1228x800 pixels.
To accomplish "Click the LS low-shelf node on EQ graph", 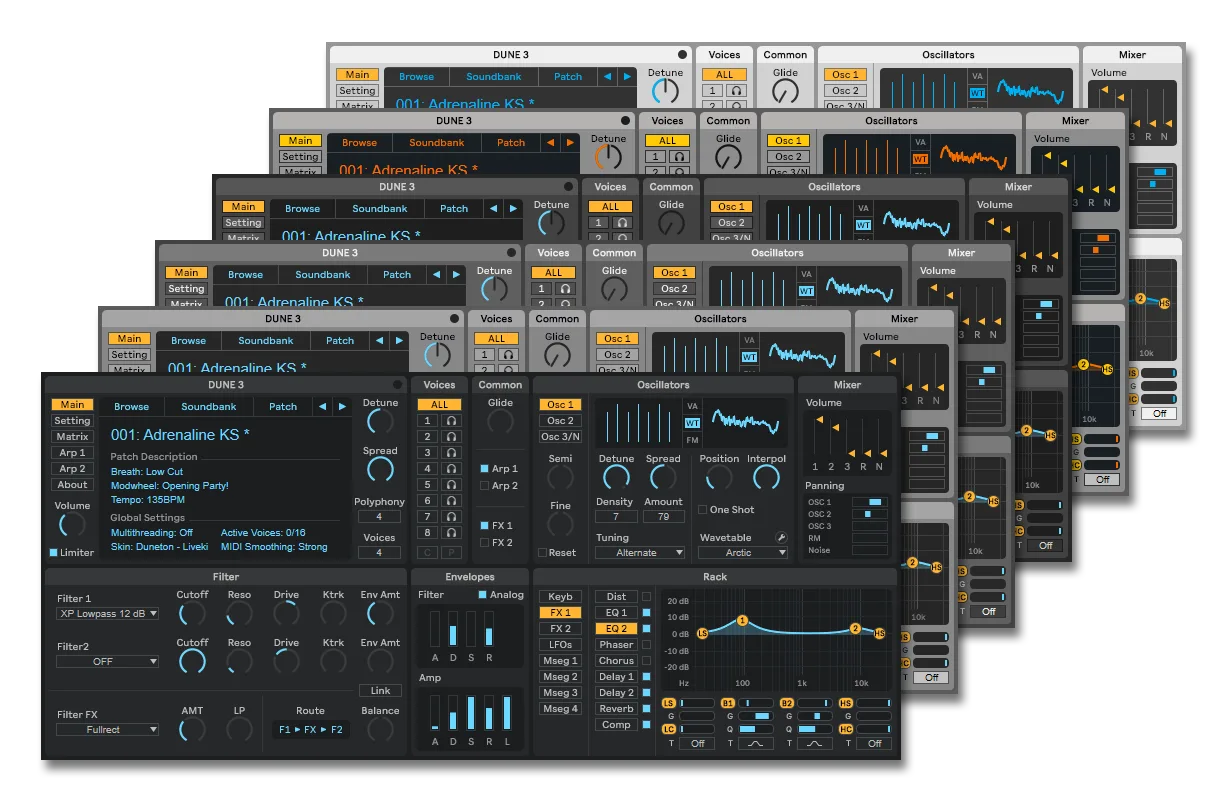I will [702, 633].
